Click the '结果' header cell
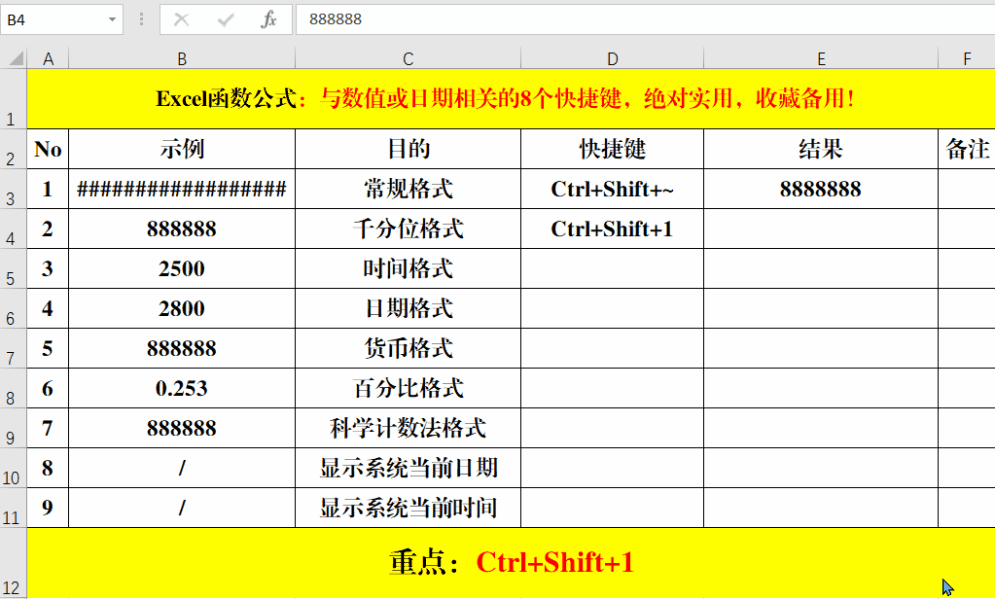The width and height of the screenshot is (995, 599). [820, 149]
